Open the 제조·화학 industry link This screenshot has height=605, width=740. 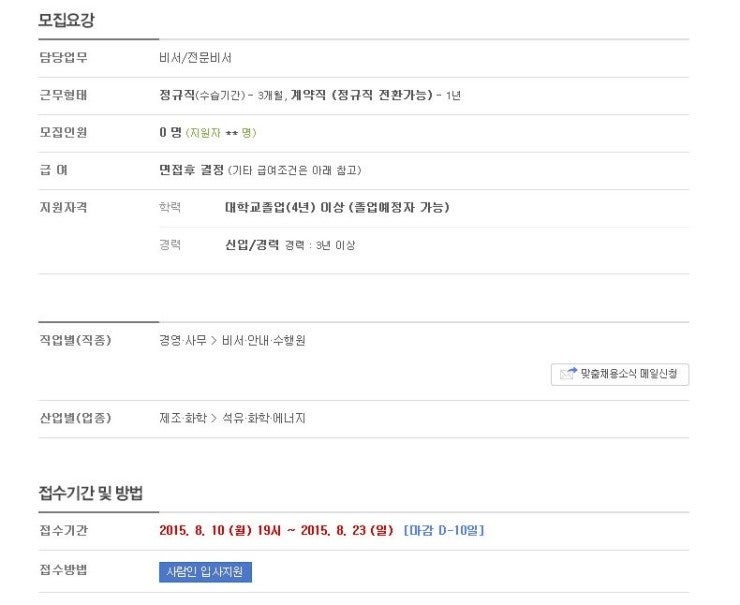click(183, 418)
